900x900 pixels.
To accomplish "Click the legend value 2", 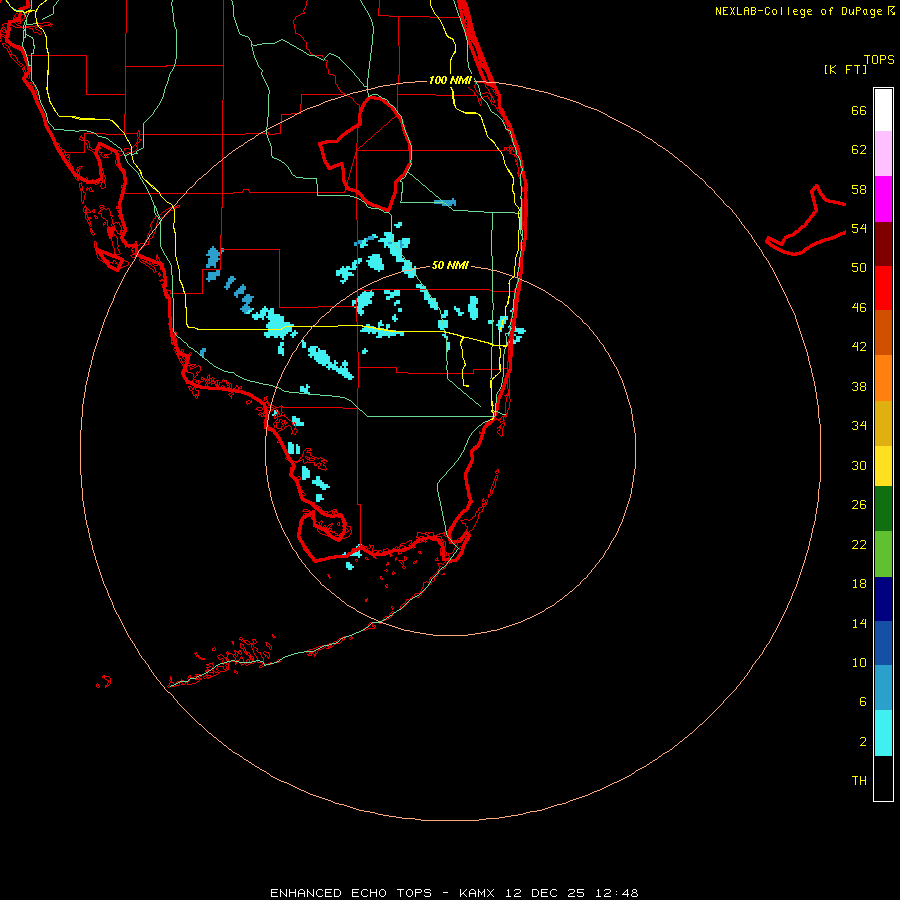I will [x=863, y=742].
